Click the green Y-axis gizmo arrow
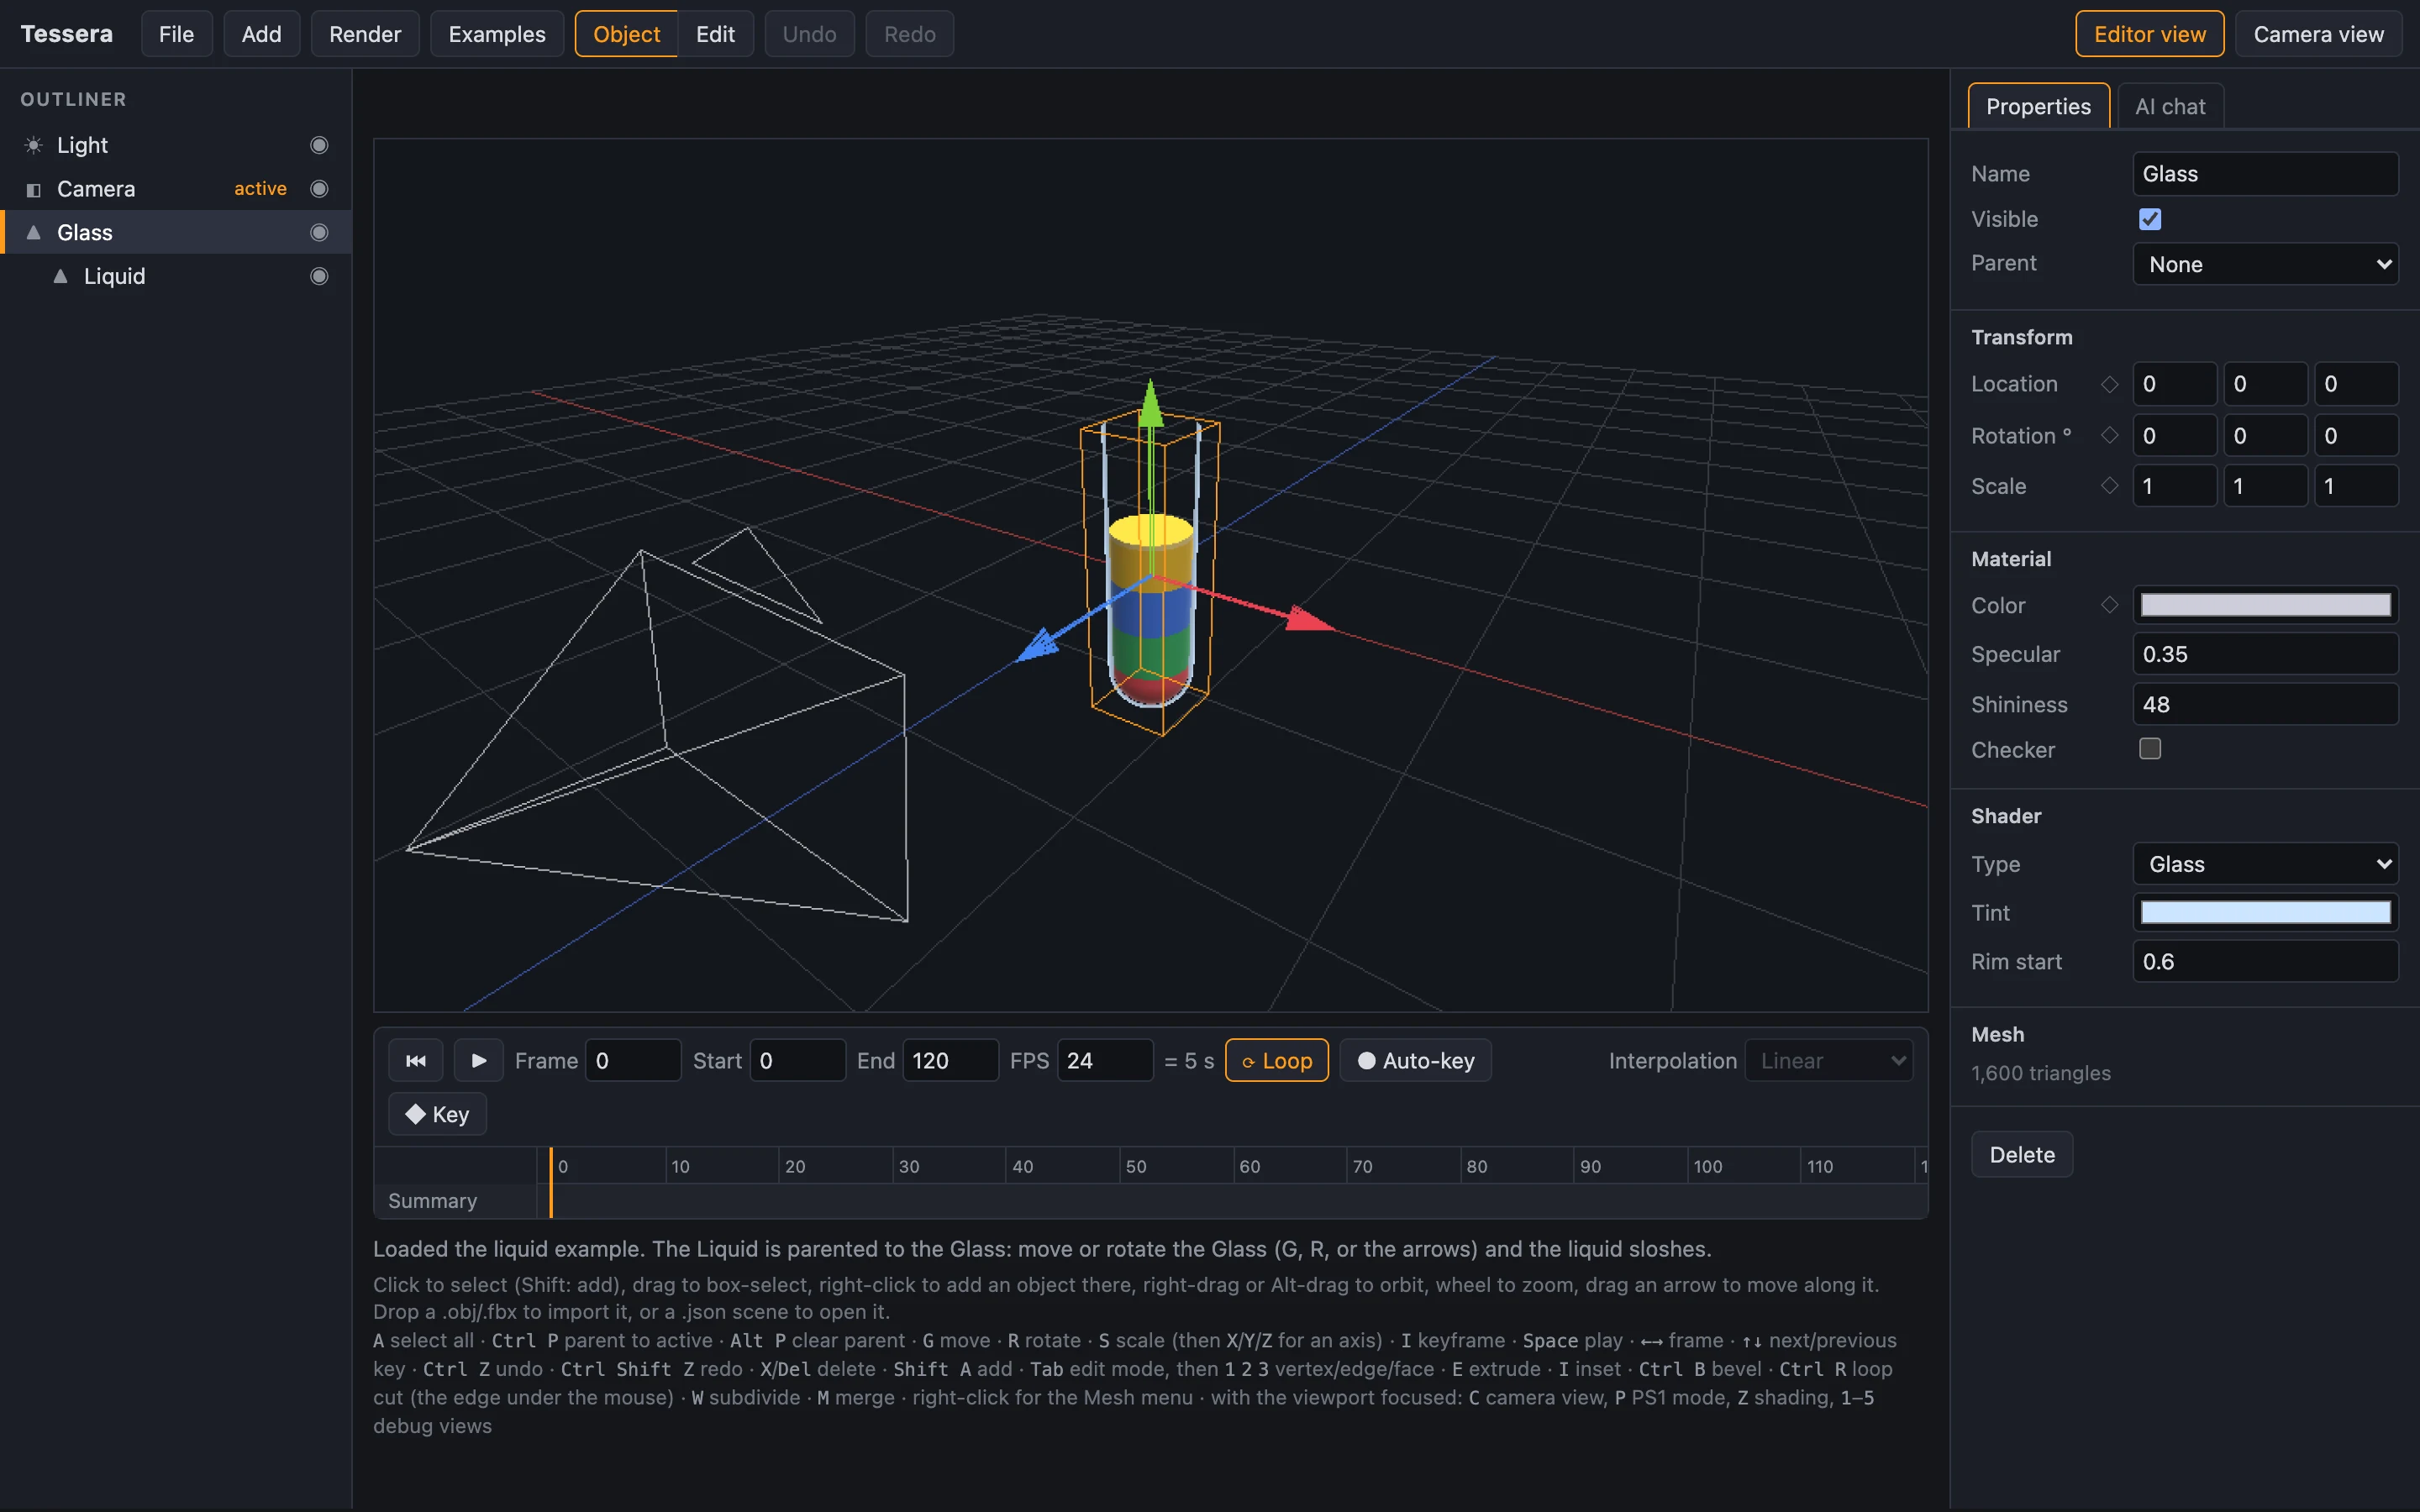This screenshot has height=1512, width=2420. (x=1151, y=403)
